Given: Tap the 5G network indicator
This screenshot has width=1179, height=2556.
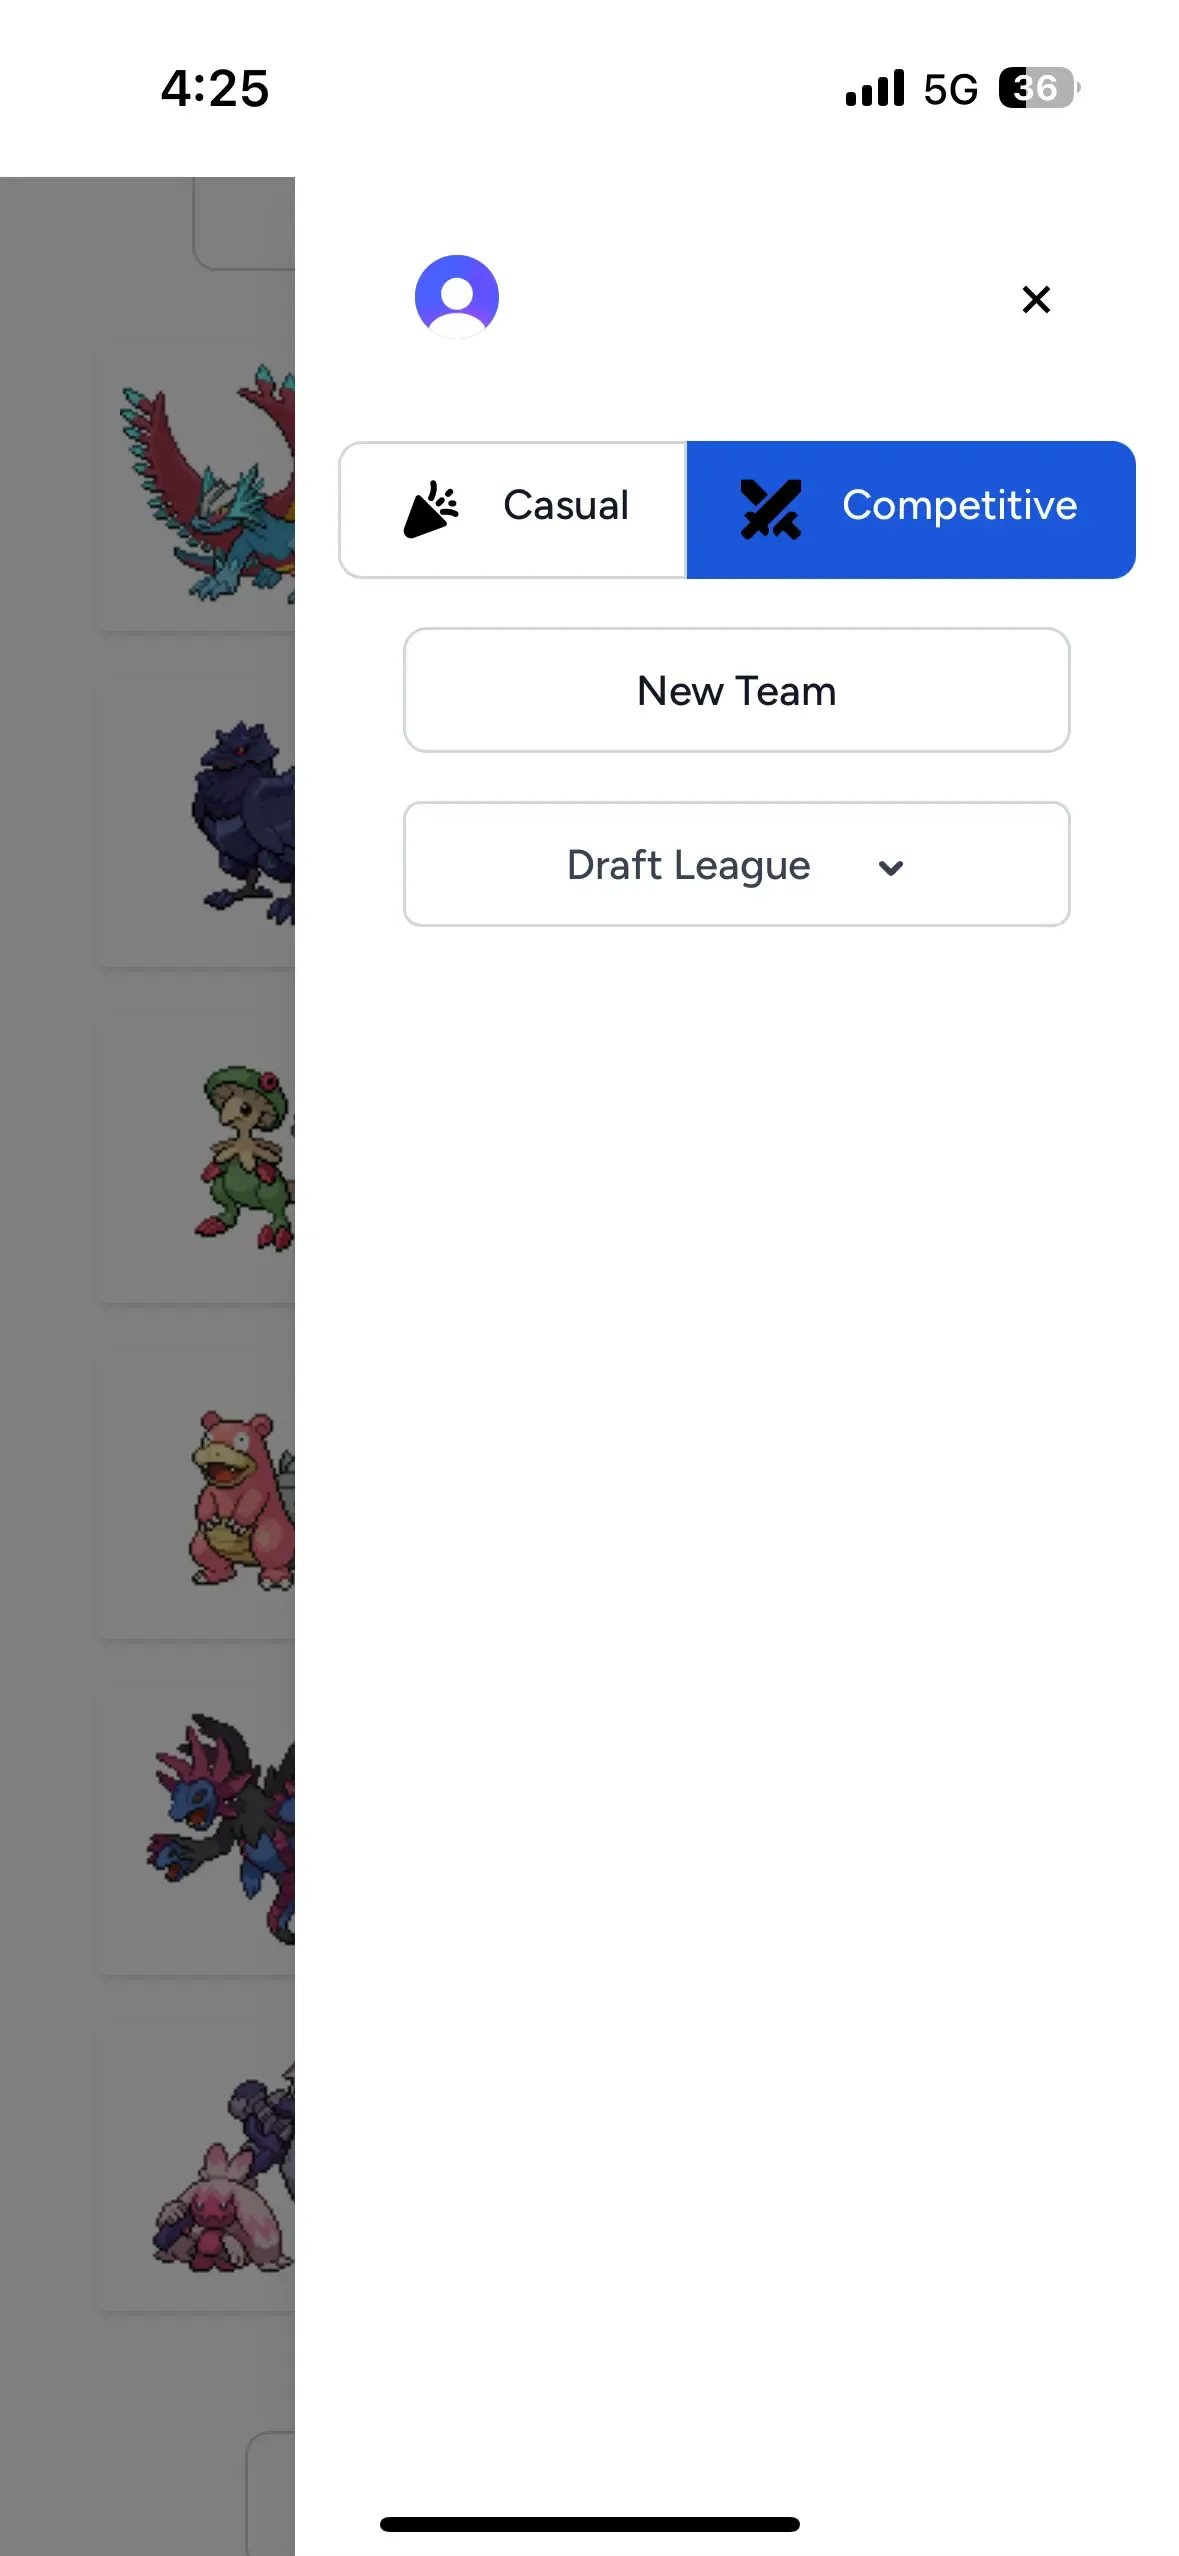Looking at the screenshot, I should coord(950,90).
